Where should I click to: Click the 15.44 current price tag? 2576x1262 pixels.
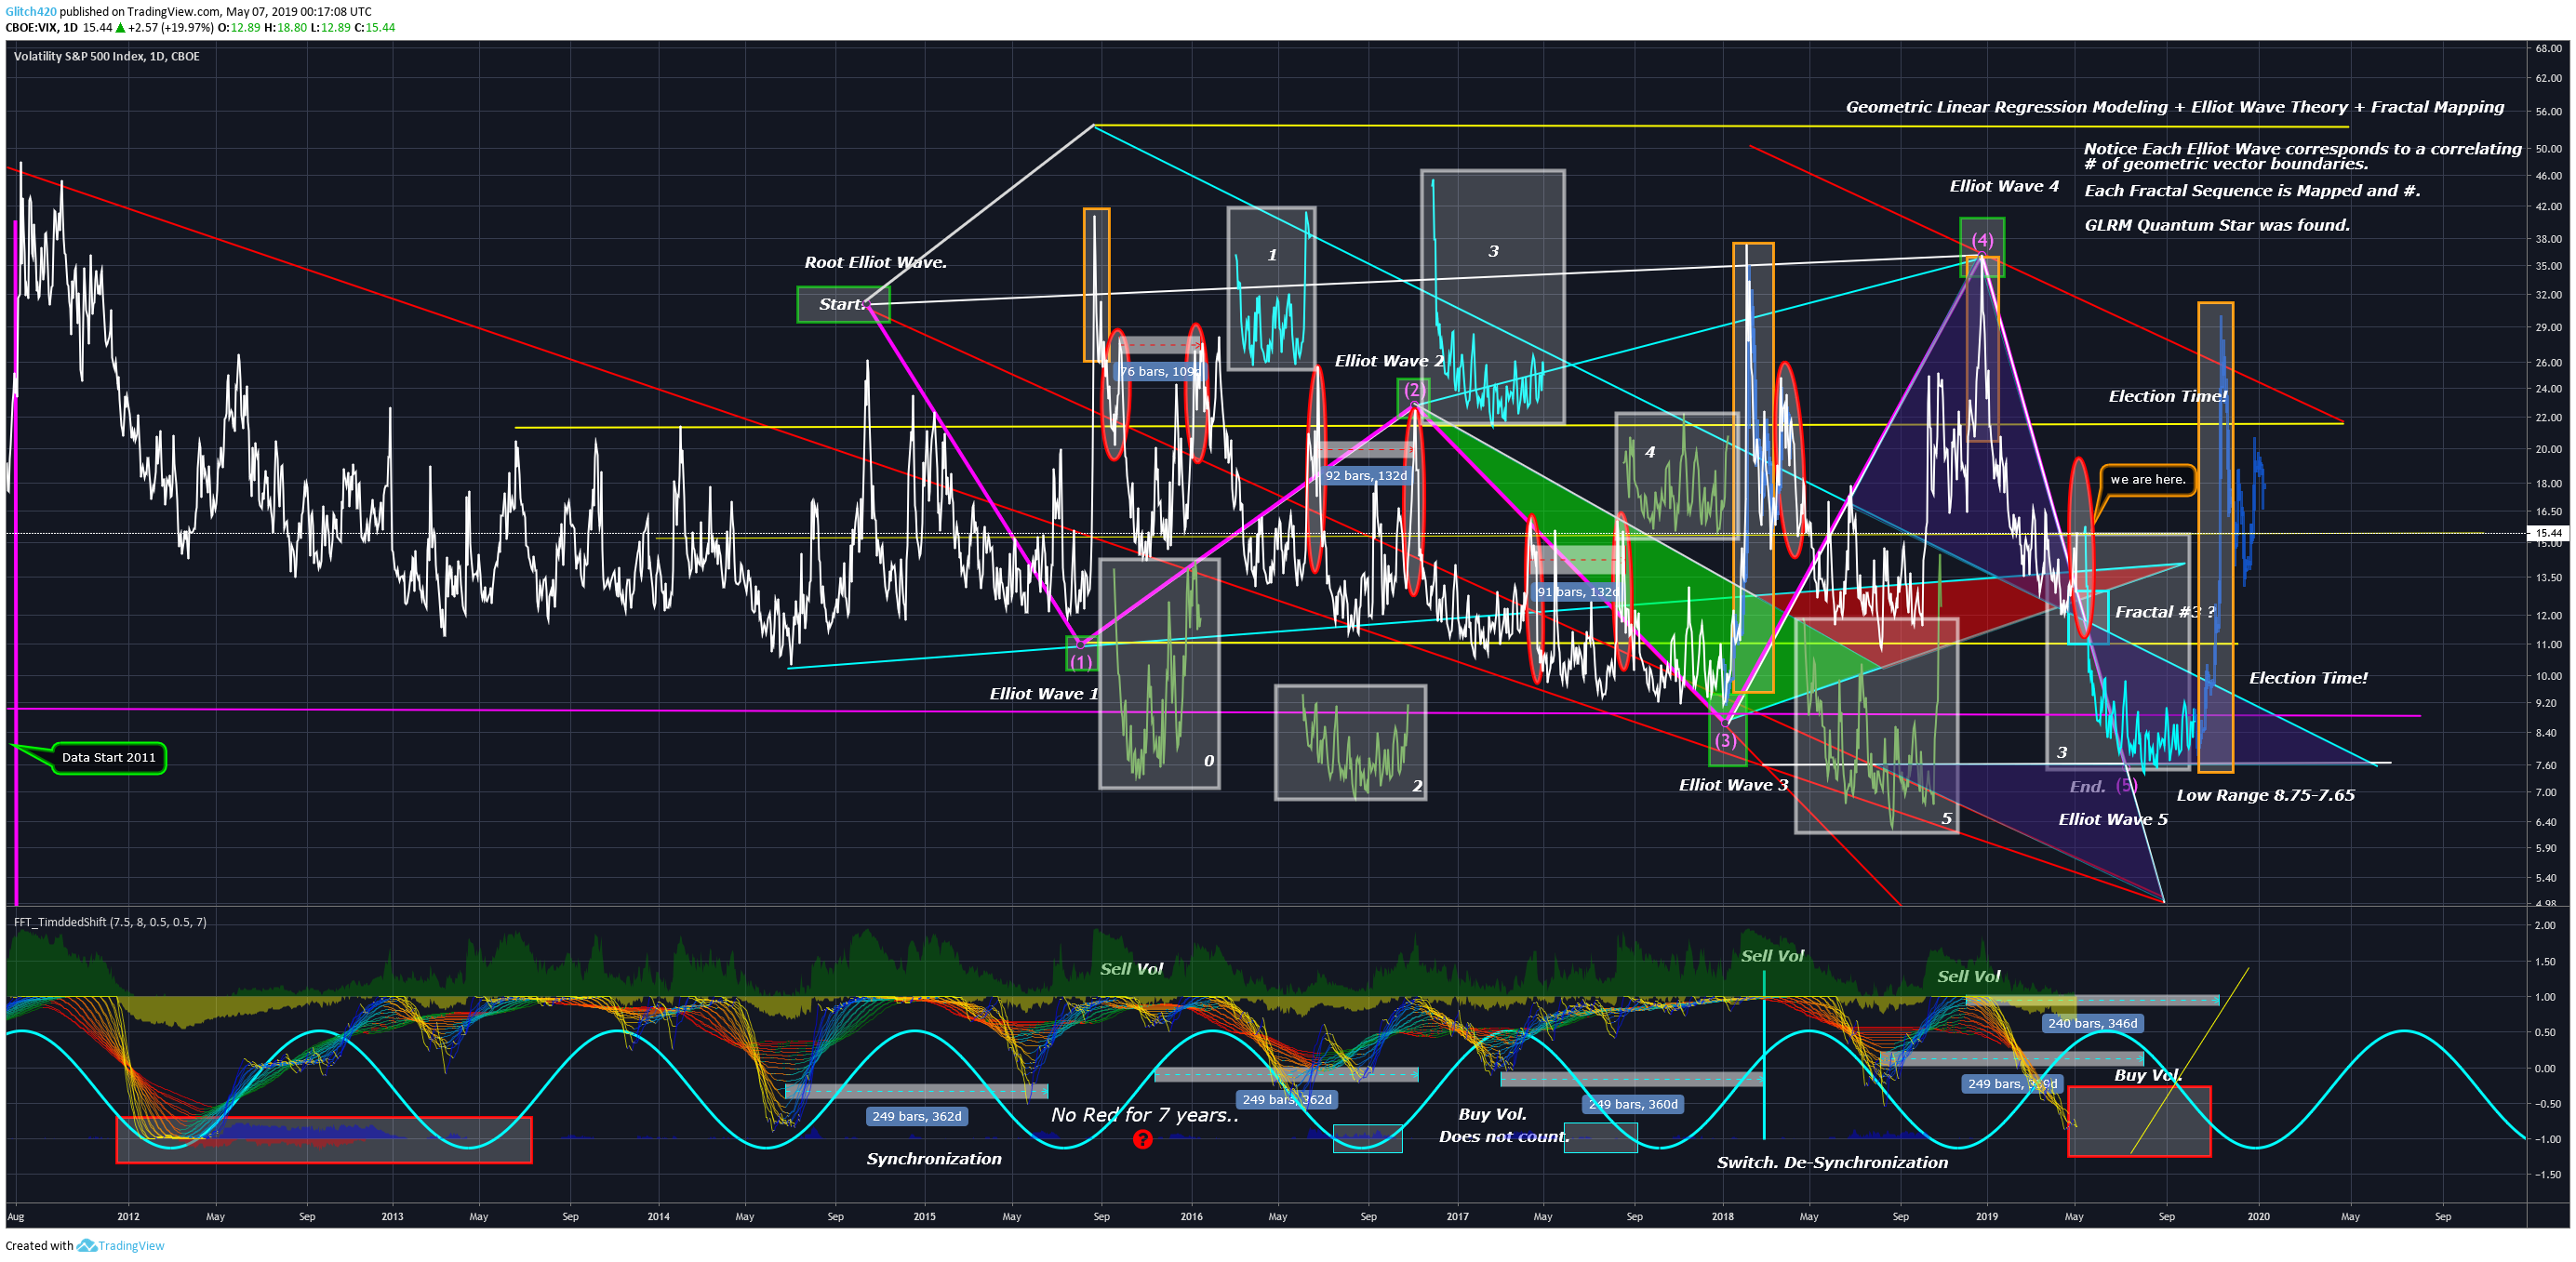coord(2549,533)
